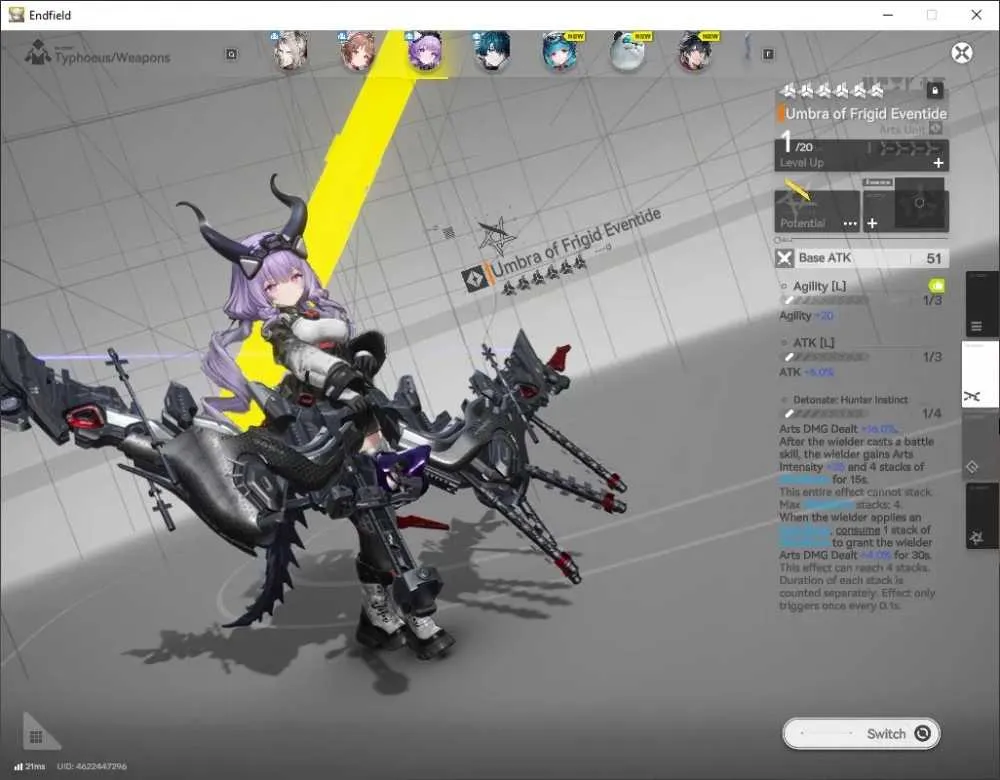Viewport: 1000px width, 780px height.
Task: Select the white bear NEW operator portrait
Action: (x=628, y=51)
